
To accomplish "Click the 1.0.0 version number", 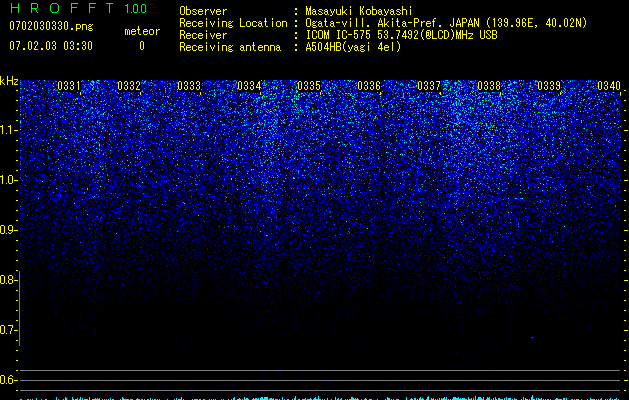I will 136,9.
